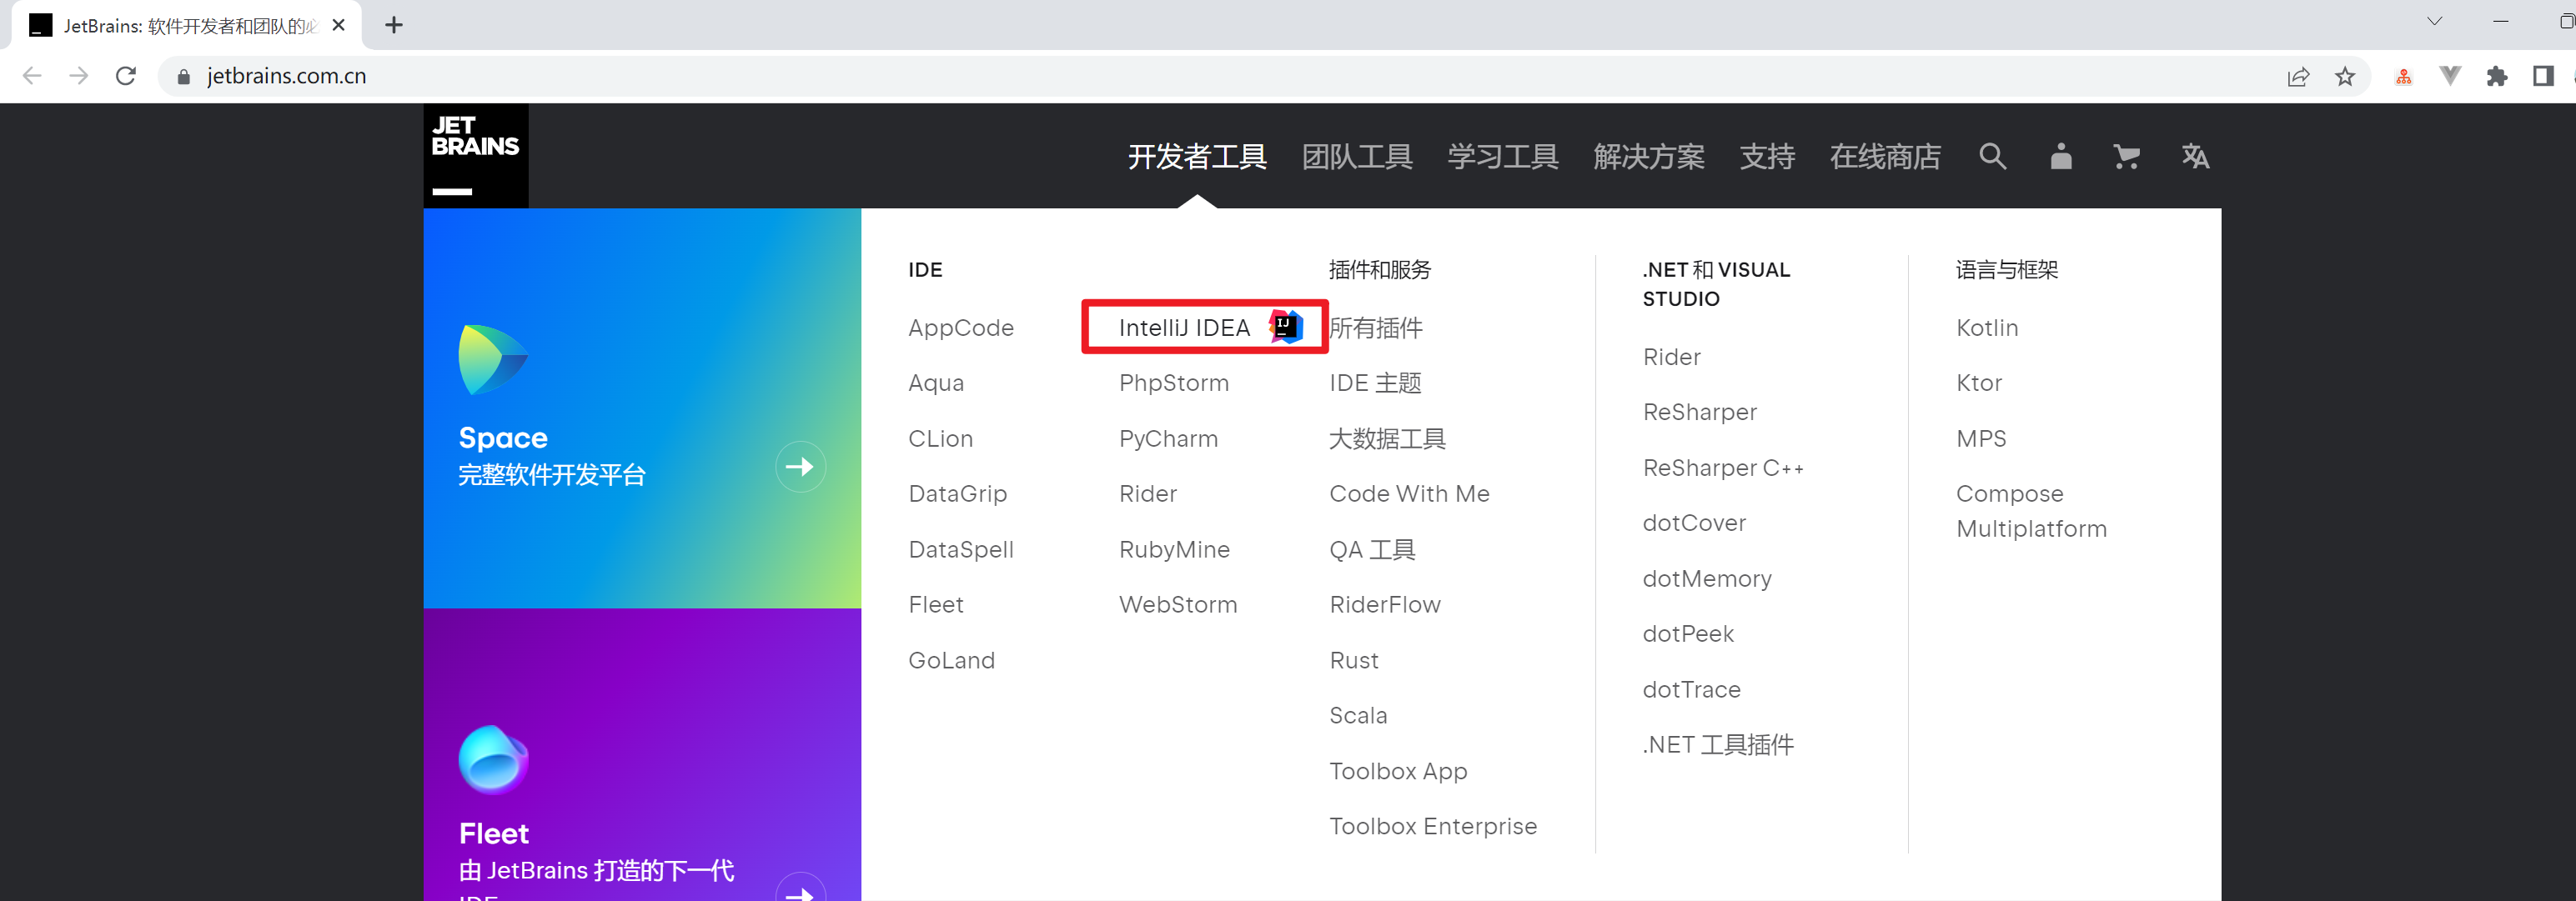2576x901 pixels.
Task: Click the language translation icon
Action: [x=2195, y=156]
